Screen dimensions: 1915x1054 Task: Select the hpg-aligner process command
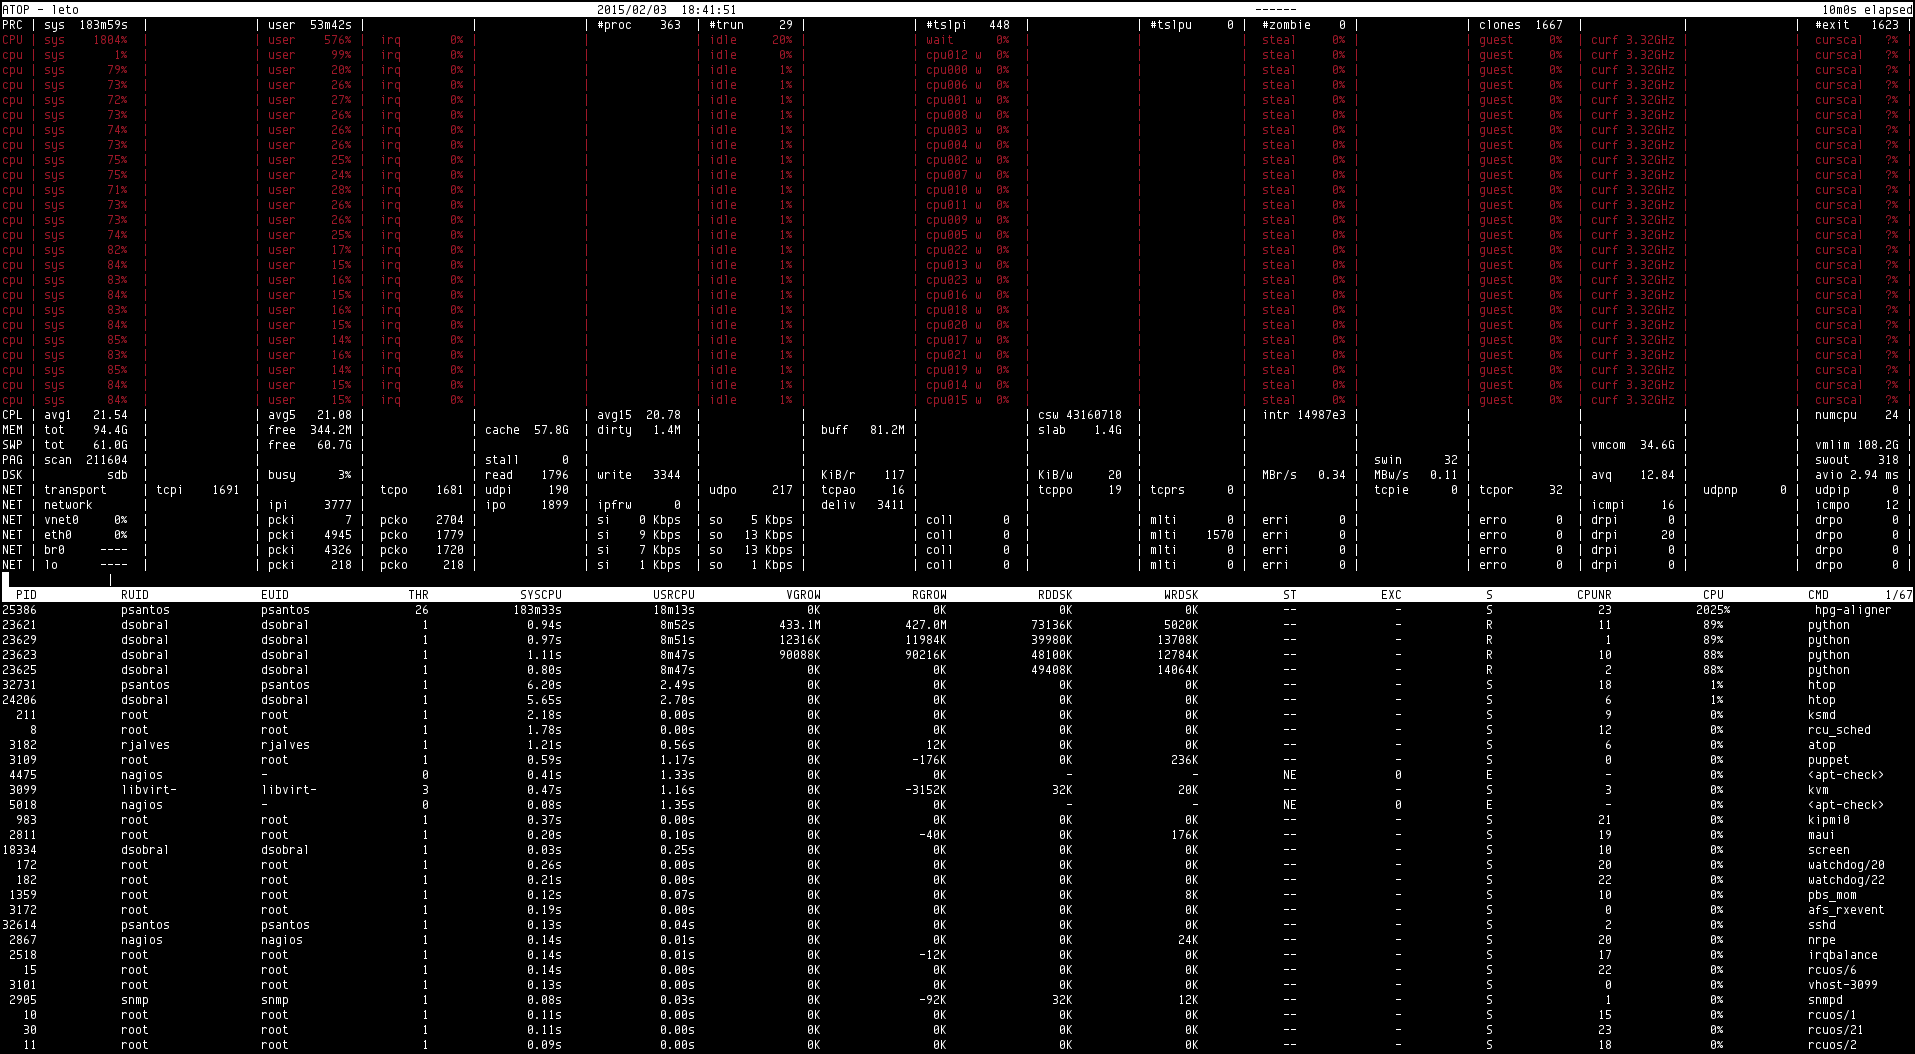[1853, 610]
